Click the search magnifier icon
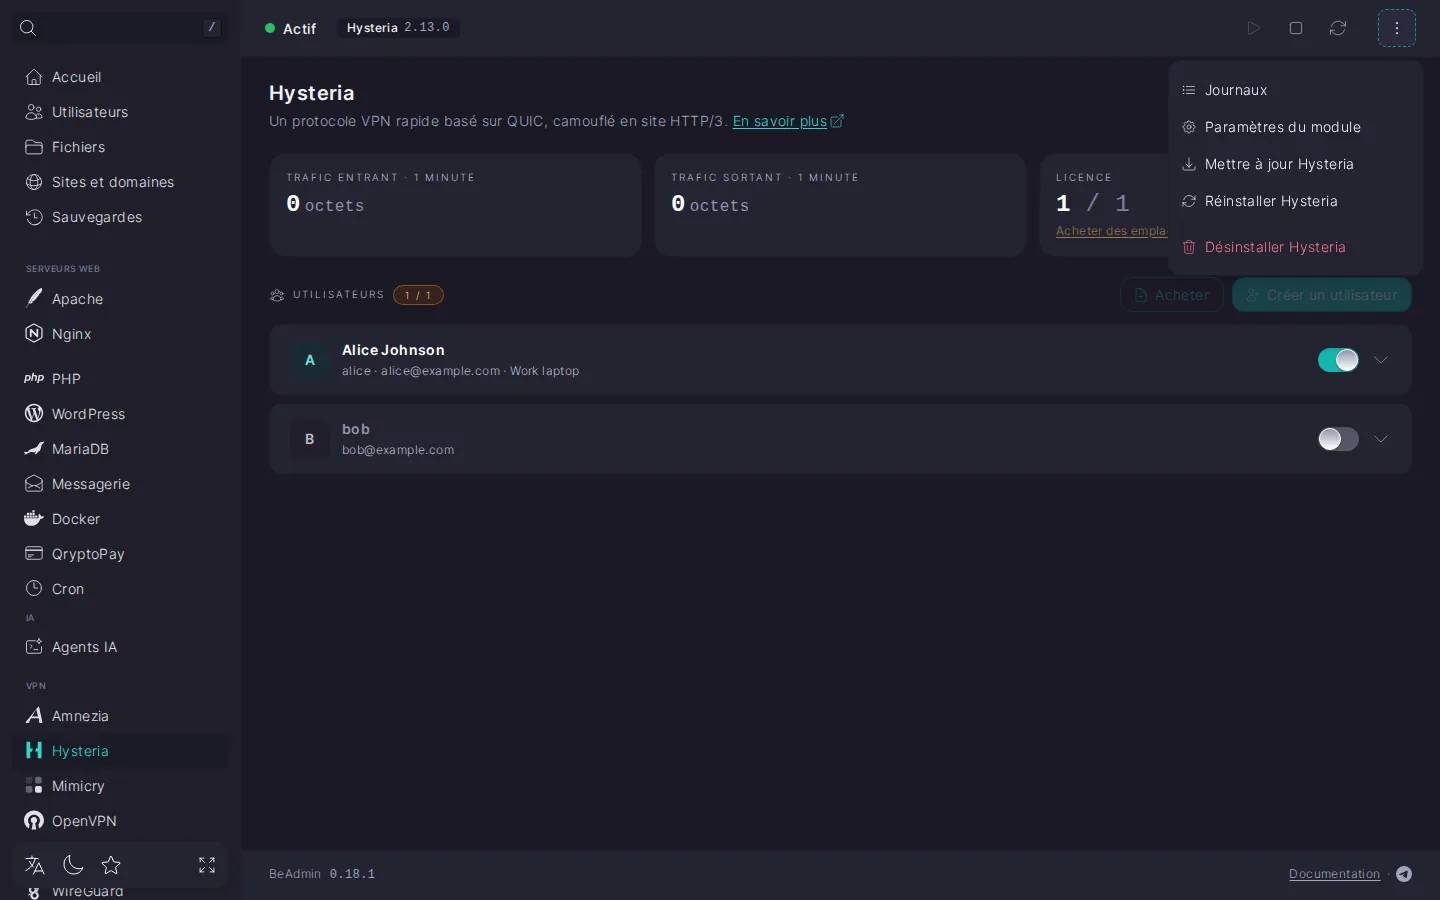 (x=28, y=28)
